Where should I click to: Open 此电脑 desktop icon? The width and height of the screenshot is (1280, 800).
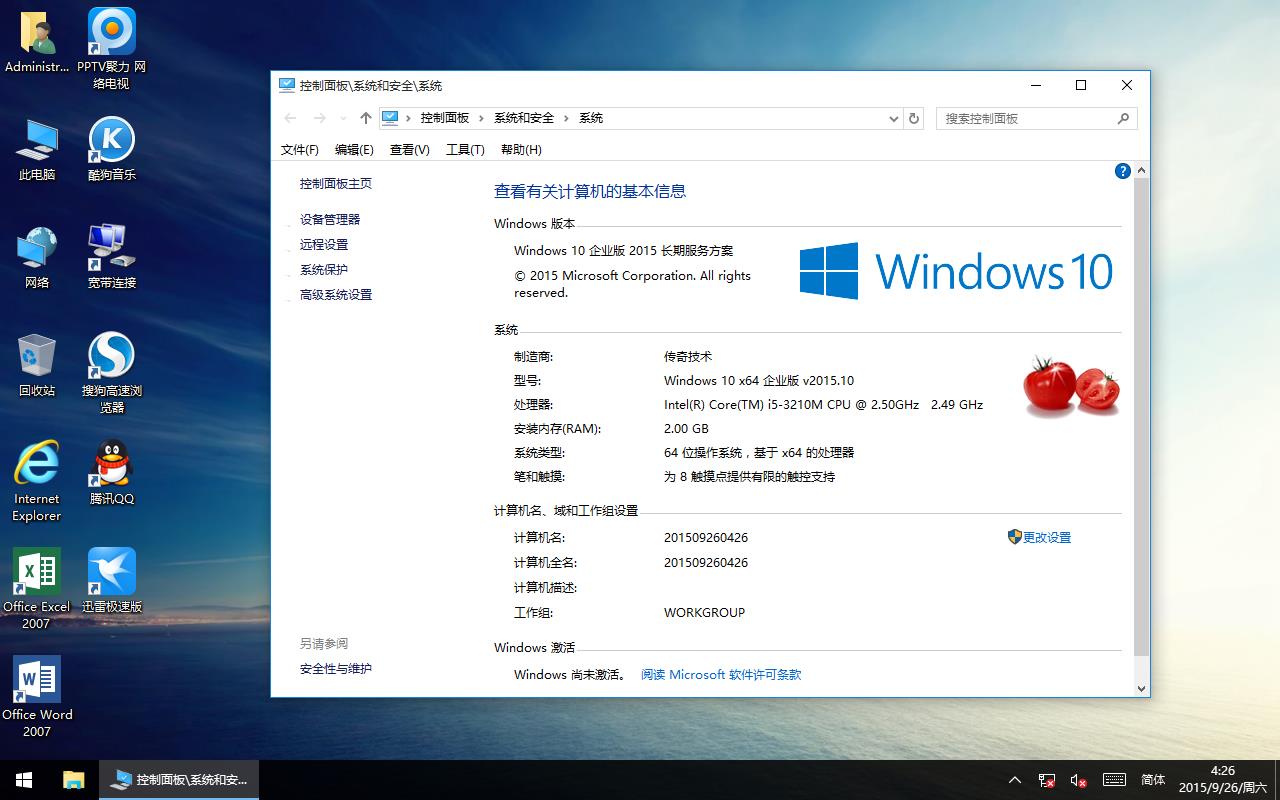(37, 149)
